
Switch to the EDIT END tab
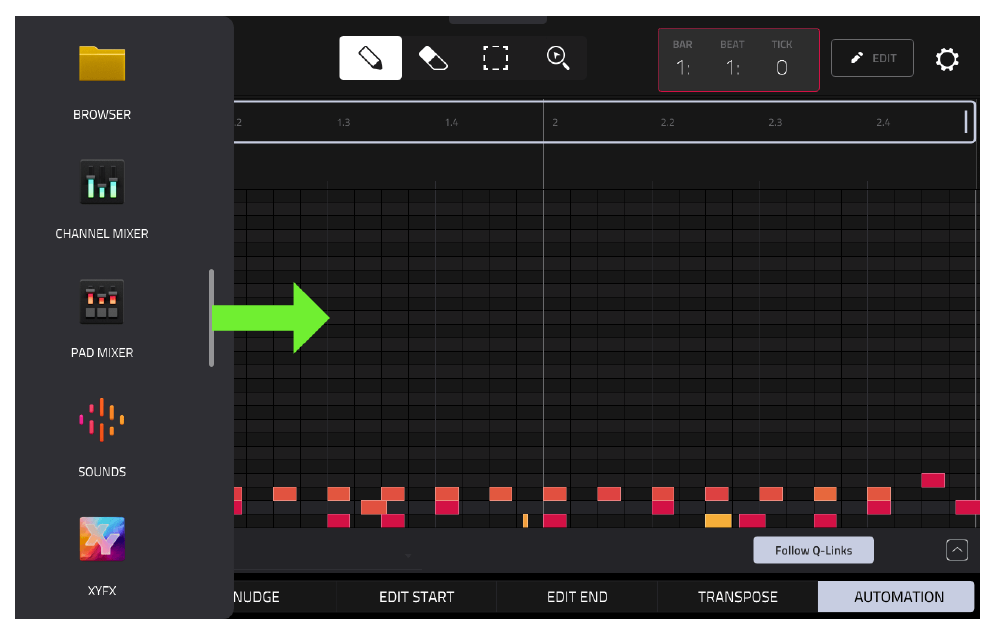point(577,597)
